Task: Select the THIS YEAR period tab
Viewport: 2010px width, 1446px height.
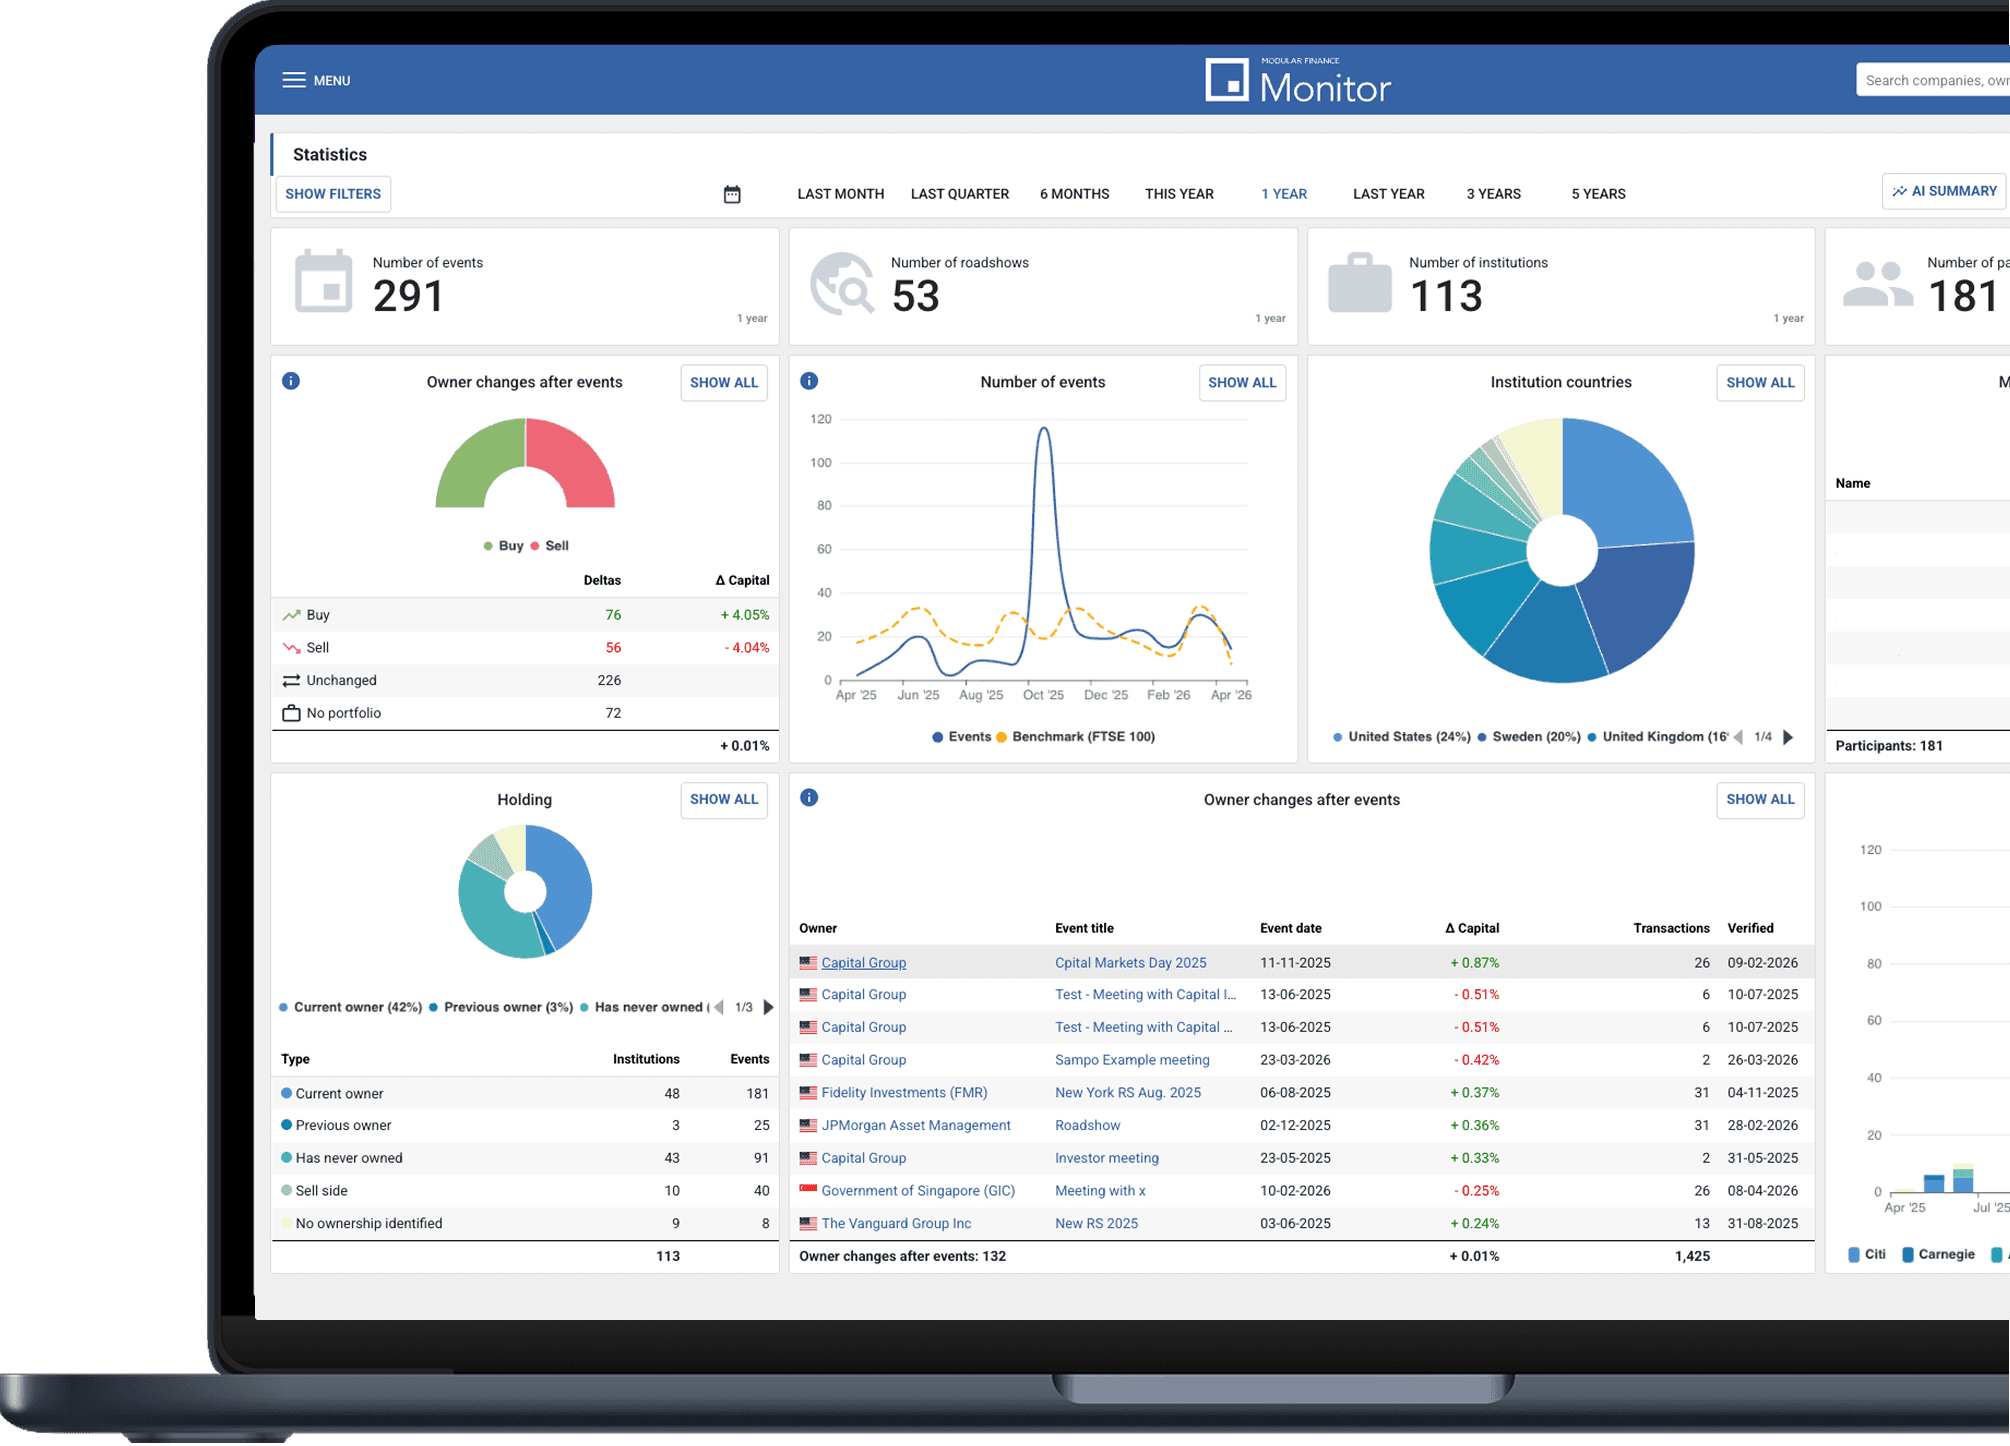Action: [1179, 194]
